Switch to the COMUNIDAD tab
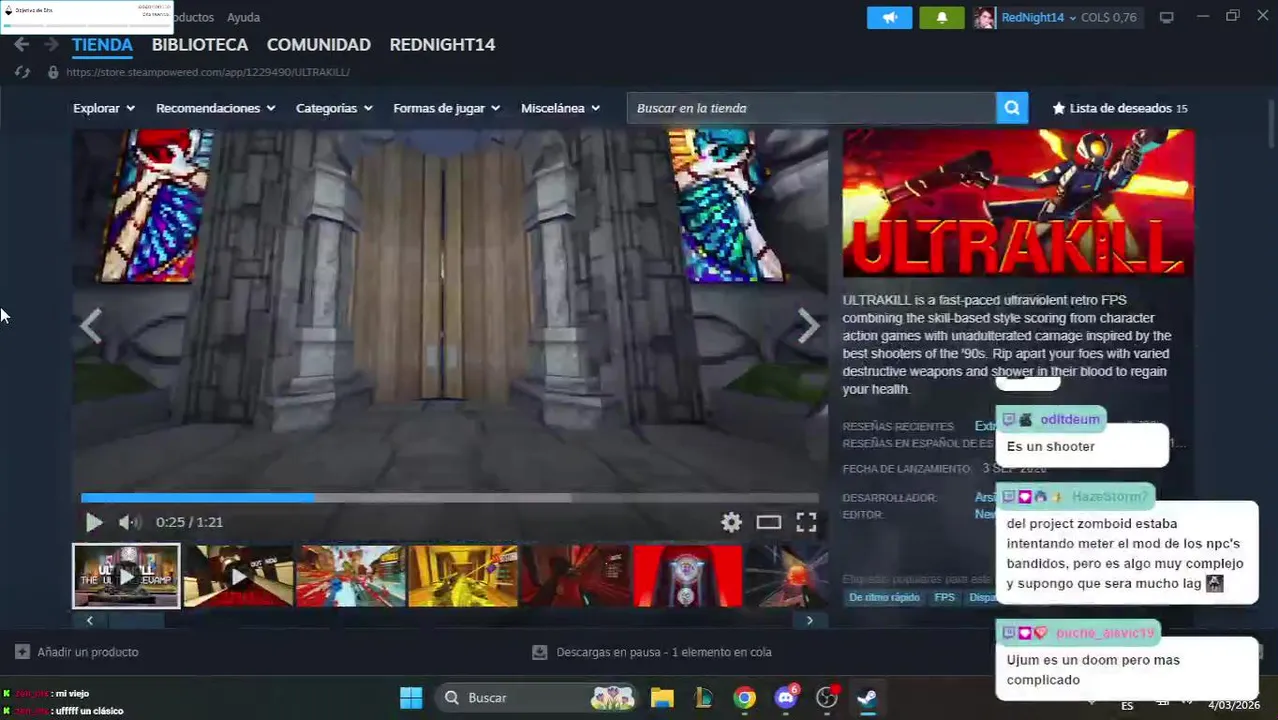 319,45
